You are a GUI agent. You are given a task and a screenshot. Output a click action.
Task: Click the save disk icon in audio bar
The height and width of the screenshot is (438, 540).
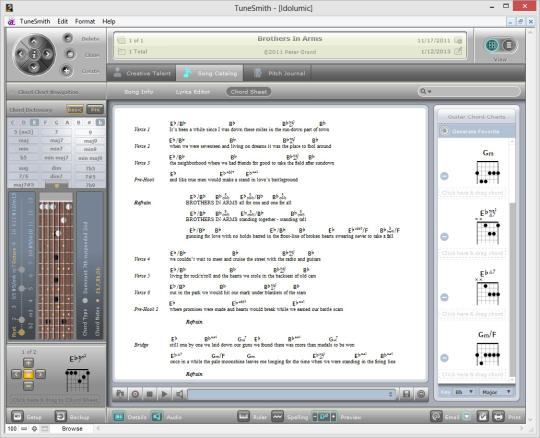pos(406,394)
